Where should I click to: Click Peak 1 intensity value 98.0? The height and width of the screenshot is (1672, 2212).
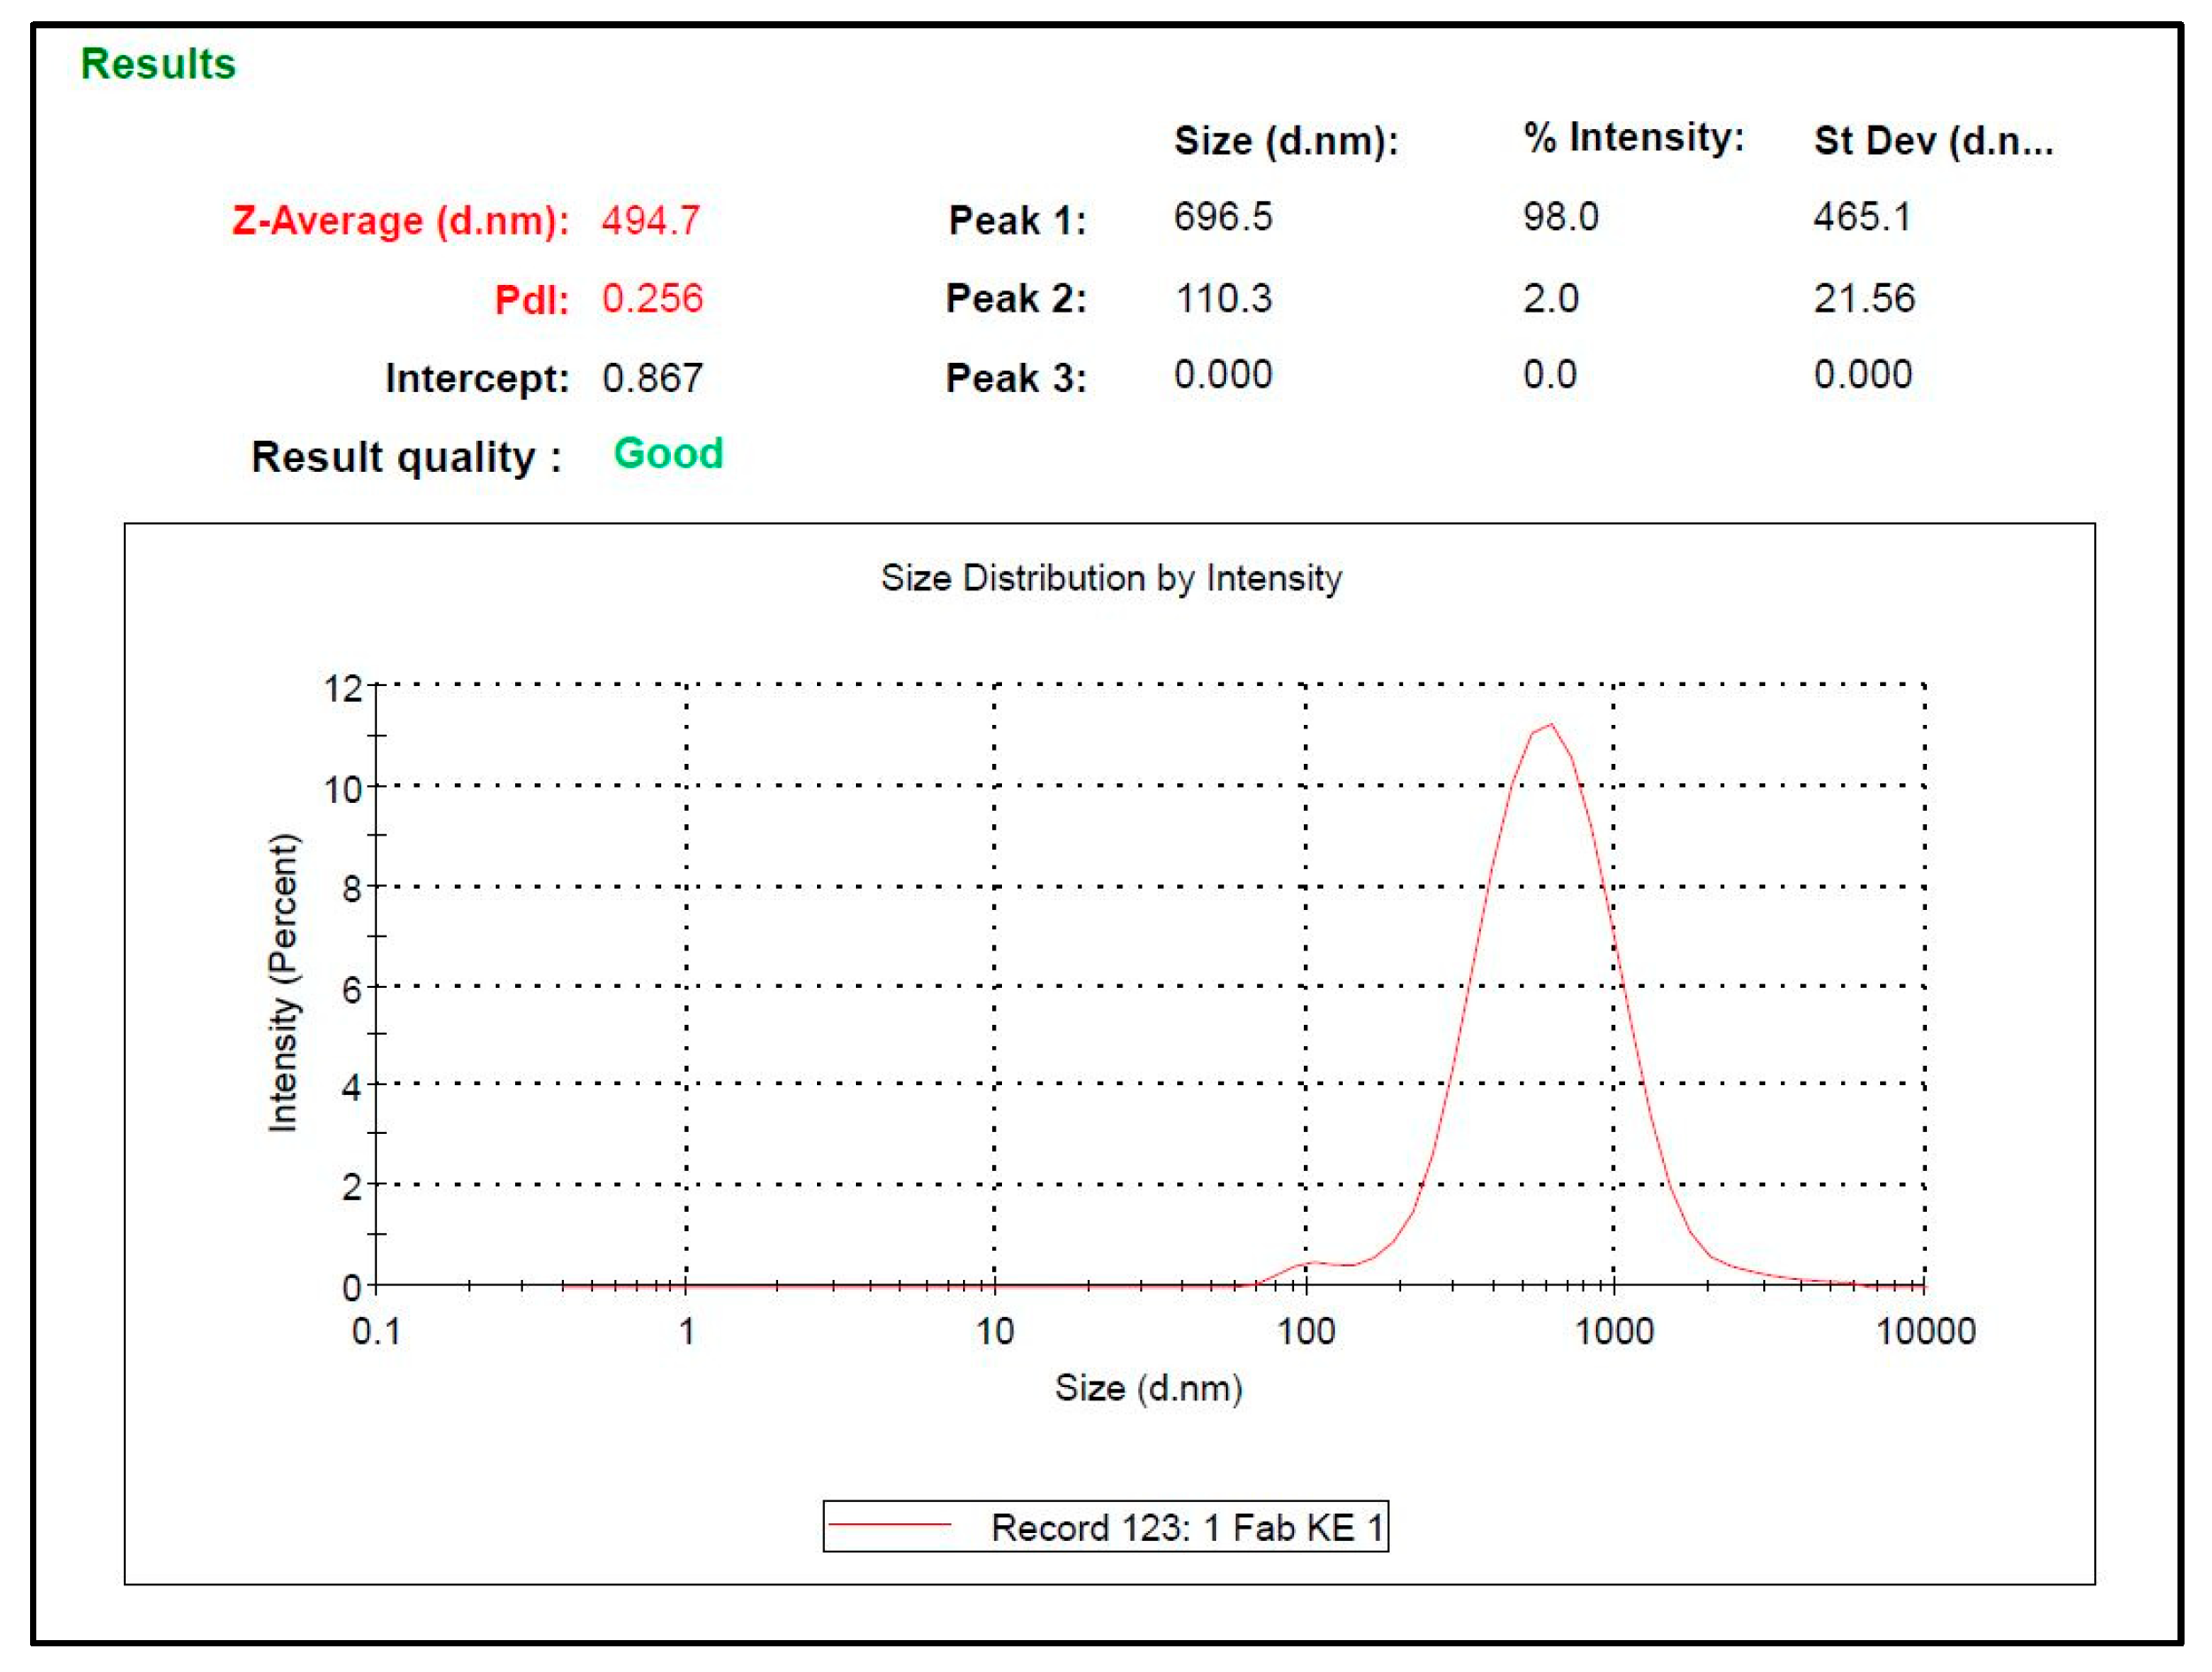1560,217
